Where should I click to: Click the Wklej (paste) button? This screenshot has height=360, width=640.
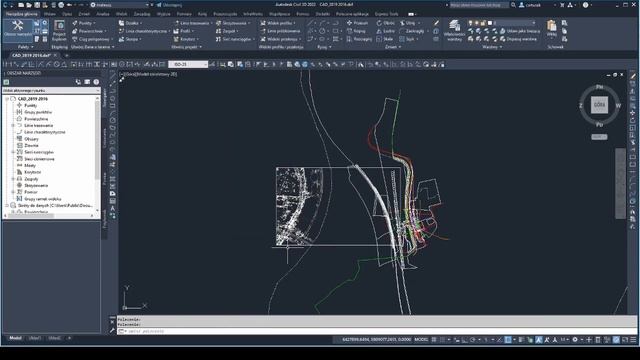551,29
